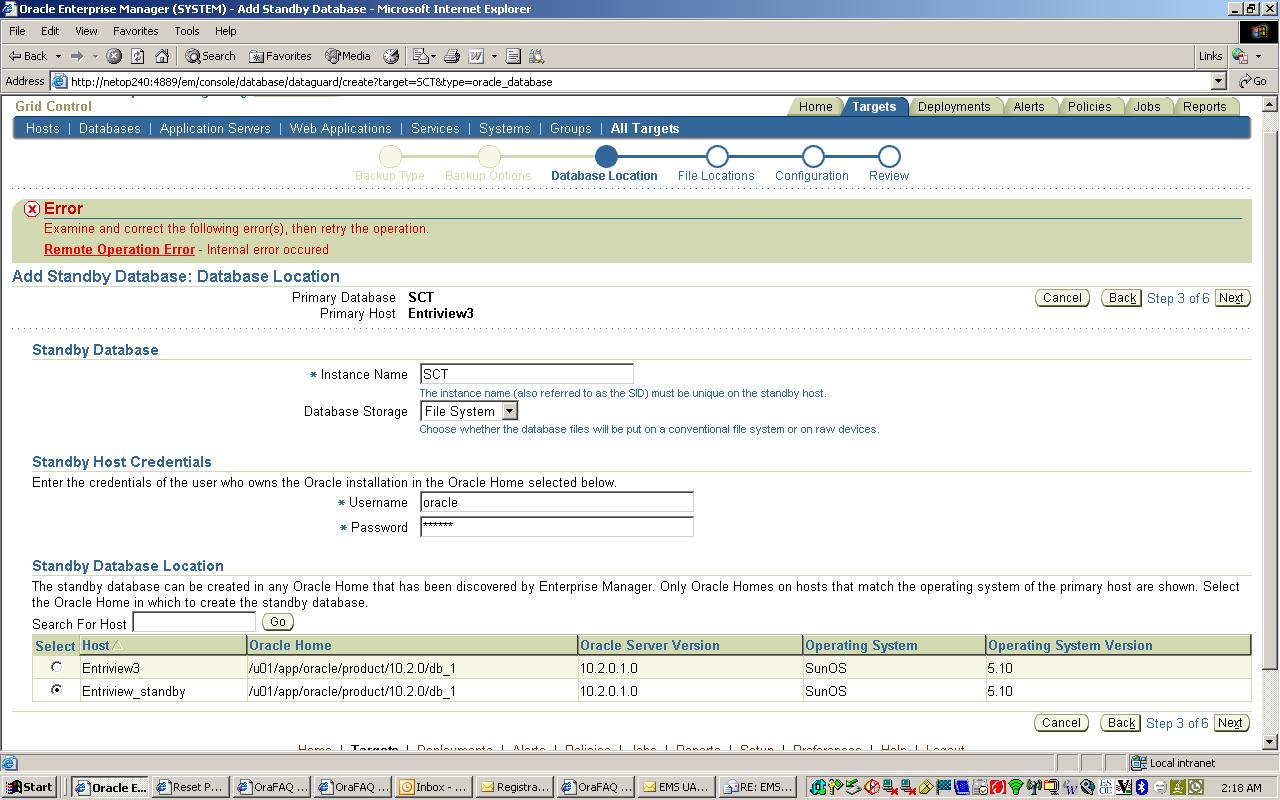Stop page loading with Stop icon
Image resolution: width=1280 pixels, height=800 pixels.
coord(114,56)
